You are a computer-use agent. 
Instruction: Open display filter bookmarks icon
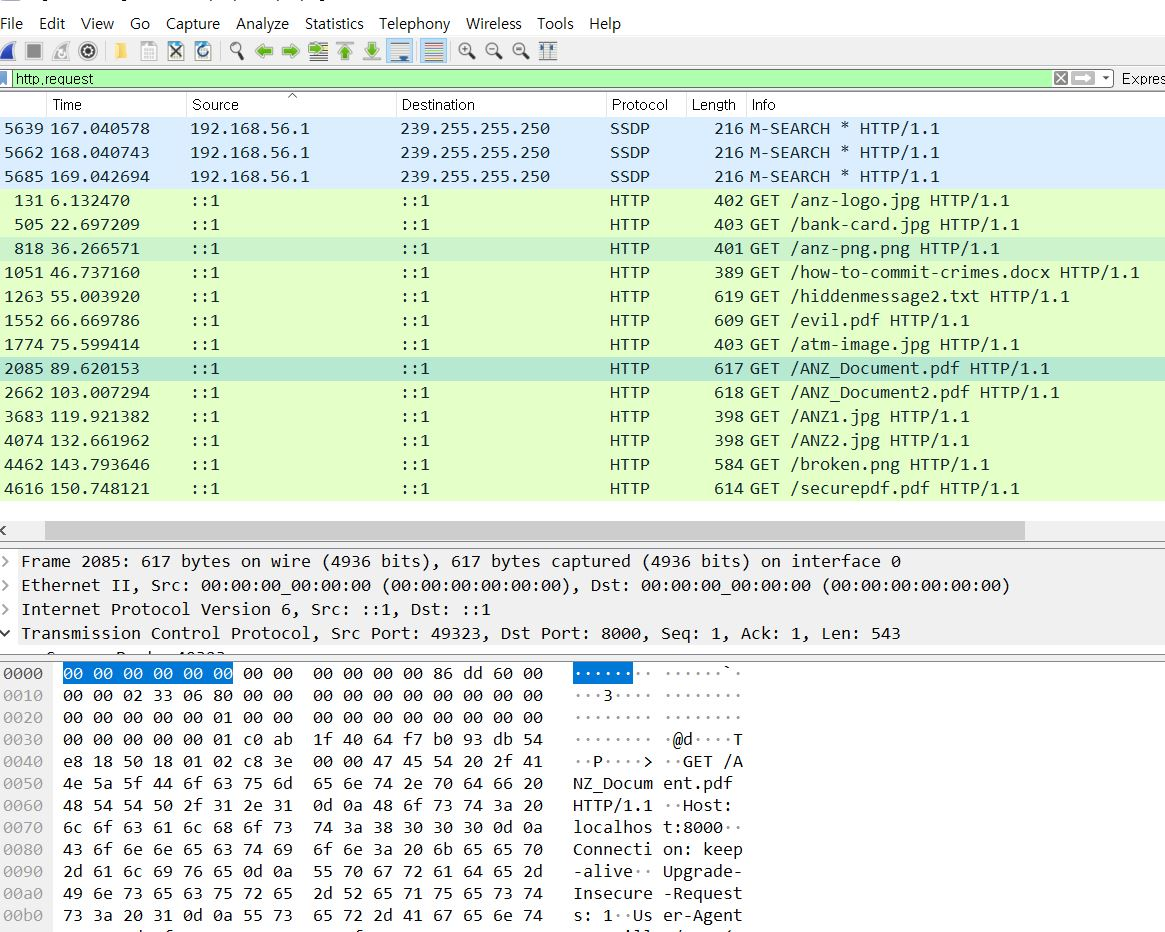coord(4,79)
